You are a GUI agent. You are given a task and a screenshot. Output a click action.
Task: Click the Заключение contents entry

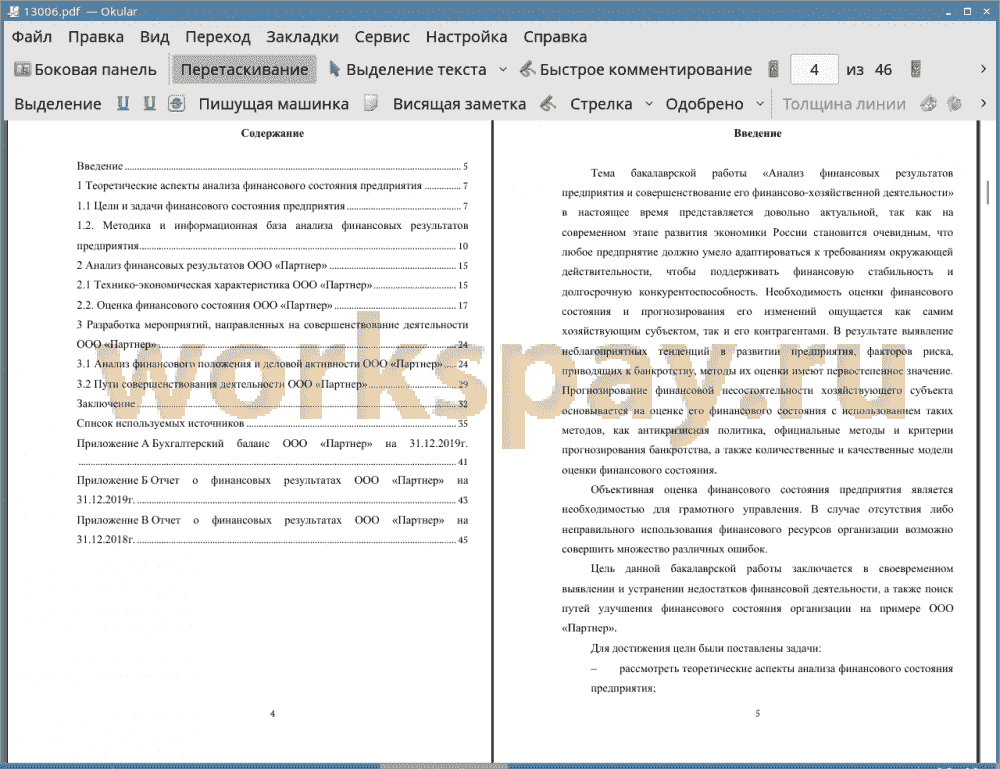point(272,404)
